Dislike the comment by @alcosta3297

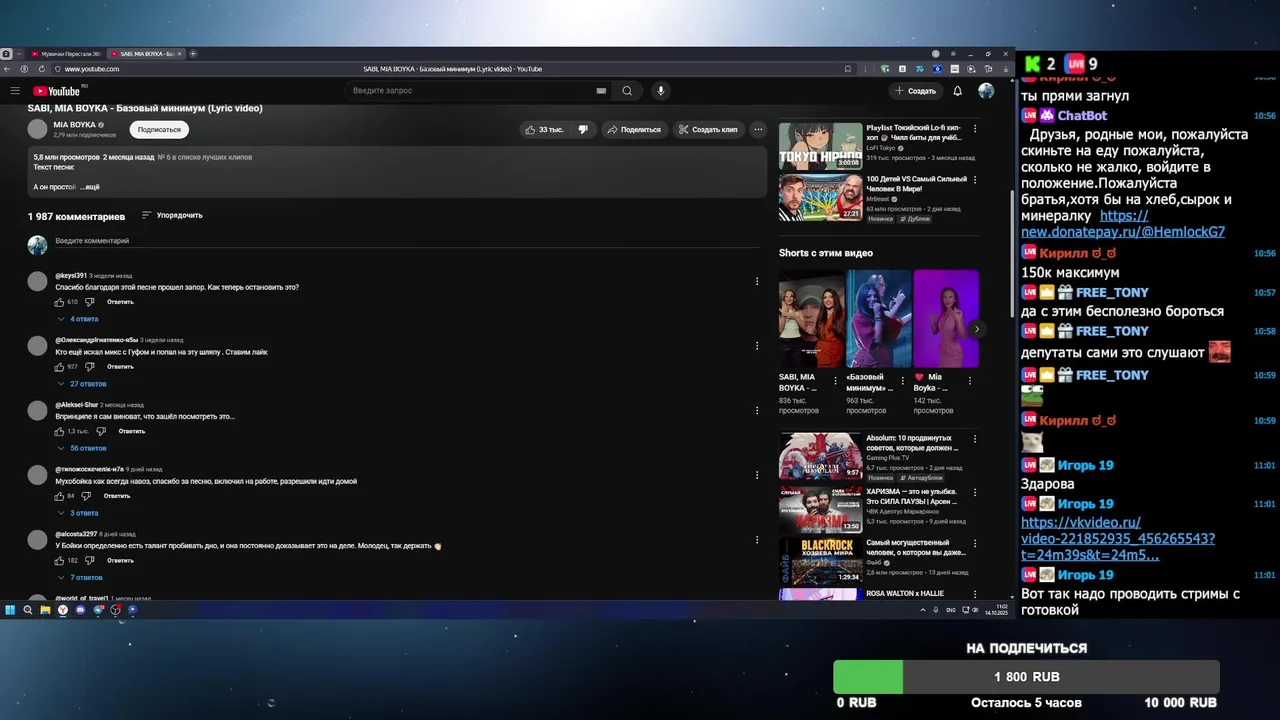click(x=90, y=560)
